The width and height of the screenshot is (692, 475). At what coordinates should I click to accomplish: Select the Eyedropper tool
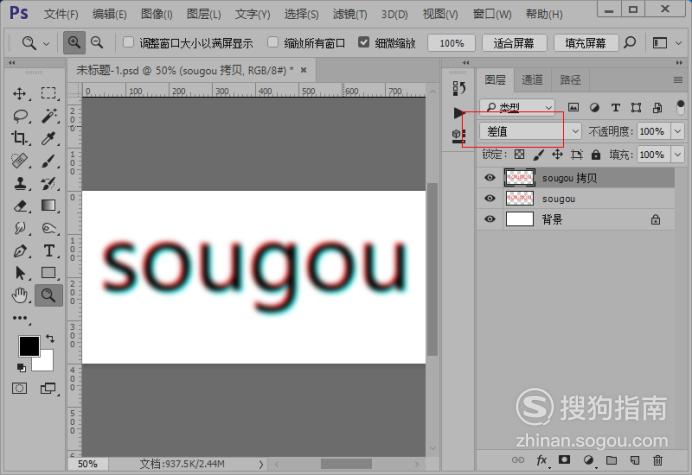(49, 138)
